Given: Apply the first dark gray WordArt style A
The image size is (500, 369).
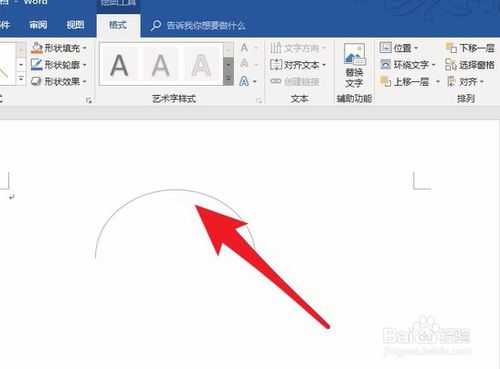Looking at the screenshot, I should 119,65.
